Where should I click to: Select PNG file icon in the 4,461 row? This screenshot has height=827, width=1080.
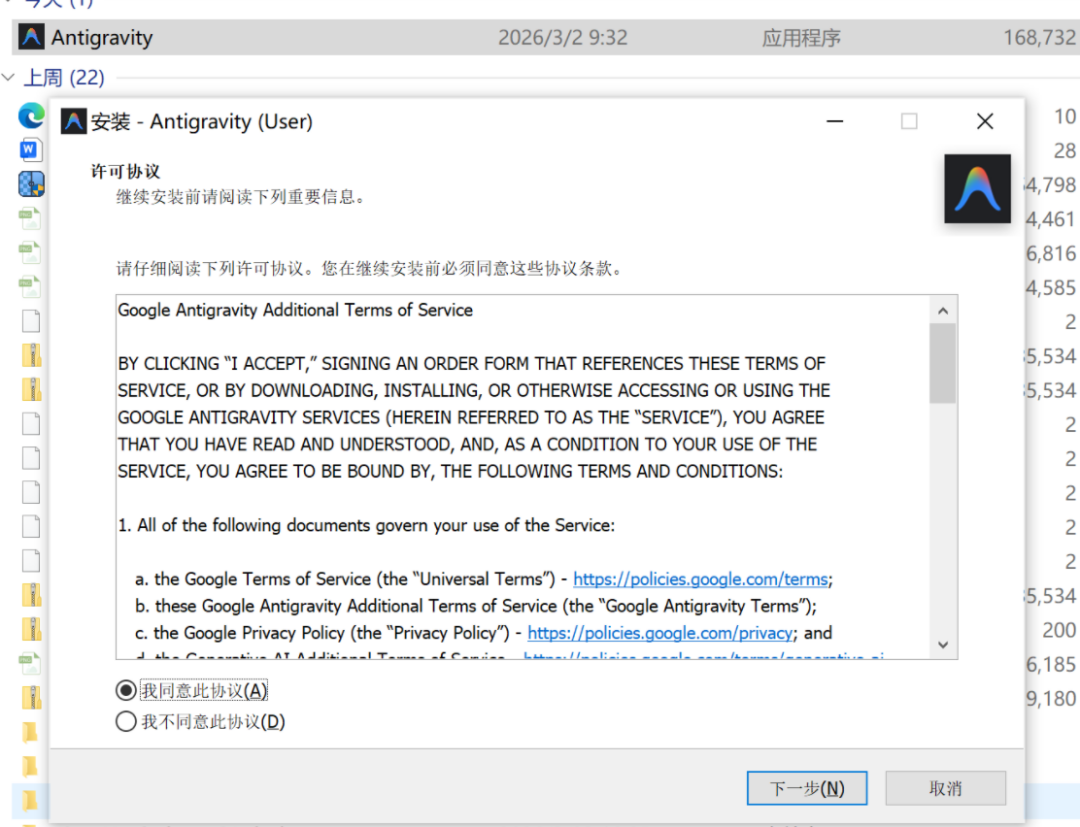pyautogui.click(x=30, y=218)
